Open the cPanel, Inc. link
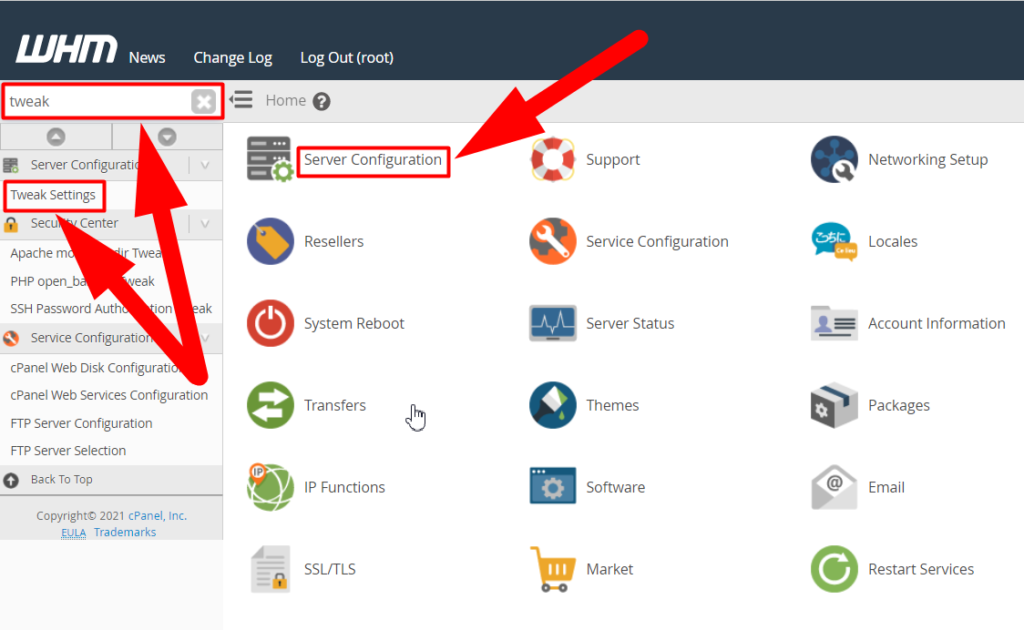The image size is (1024, 630). click(157, 516)
